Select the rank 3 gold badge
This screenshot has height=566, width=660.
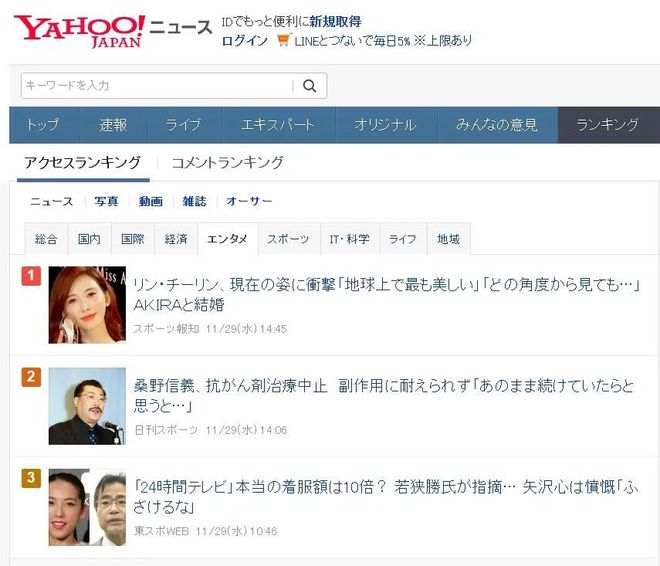(31, 478)
